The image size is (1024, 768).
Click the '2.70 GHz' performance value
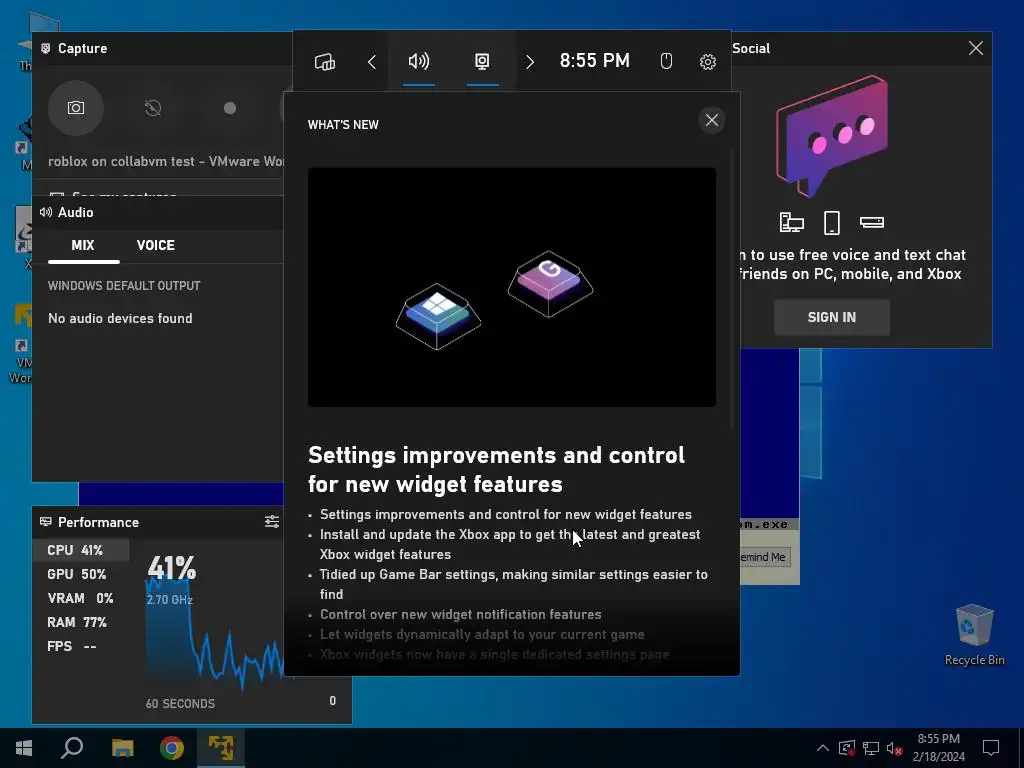(170, 600)
